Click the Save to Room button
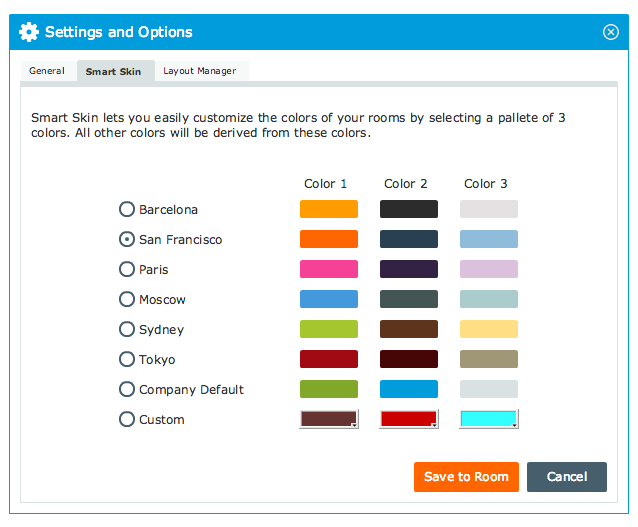This screenshot has height=527, width=638. (466, 477)
